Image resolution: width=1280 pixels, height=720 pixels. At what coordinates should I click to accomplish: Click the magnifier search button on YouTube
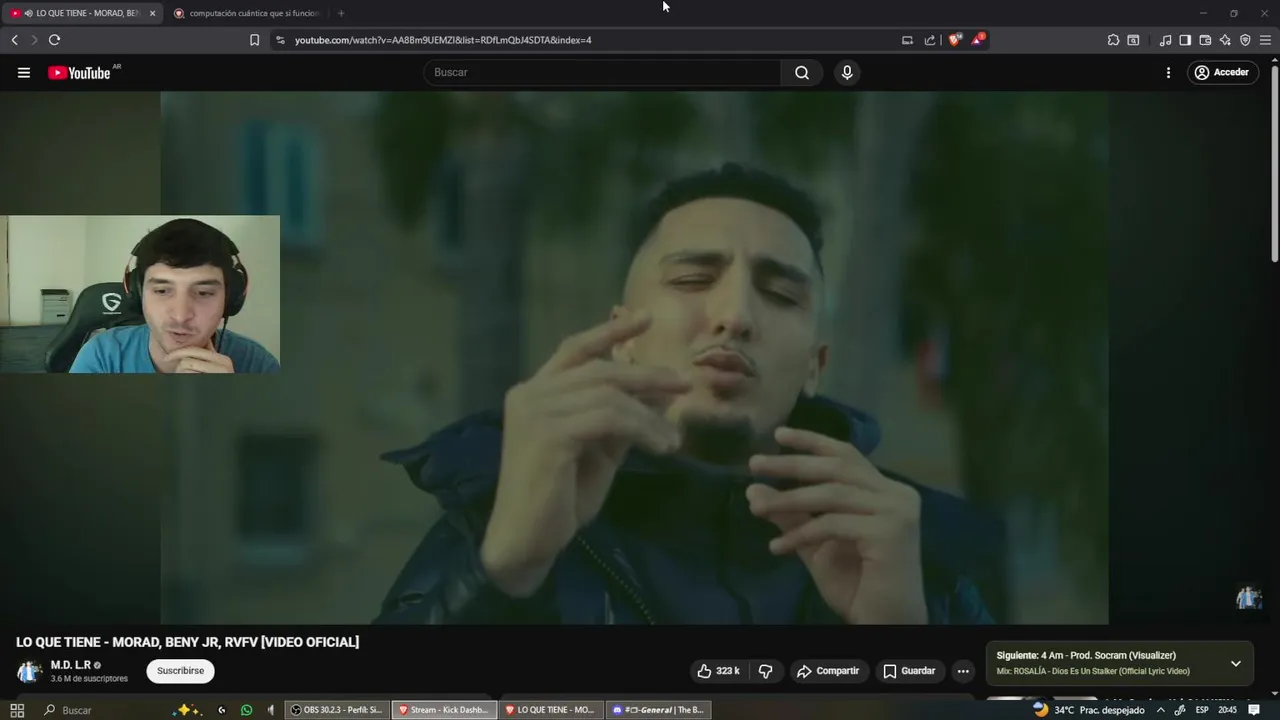802,73
